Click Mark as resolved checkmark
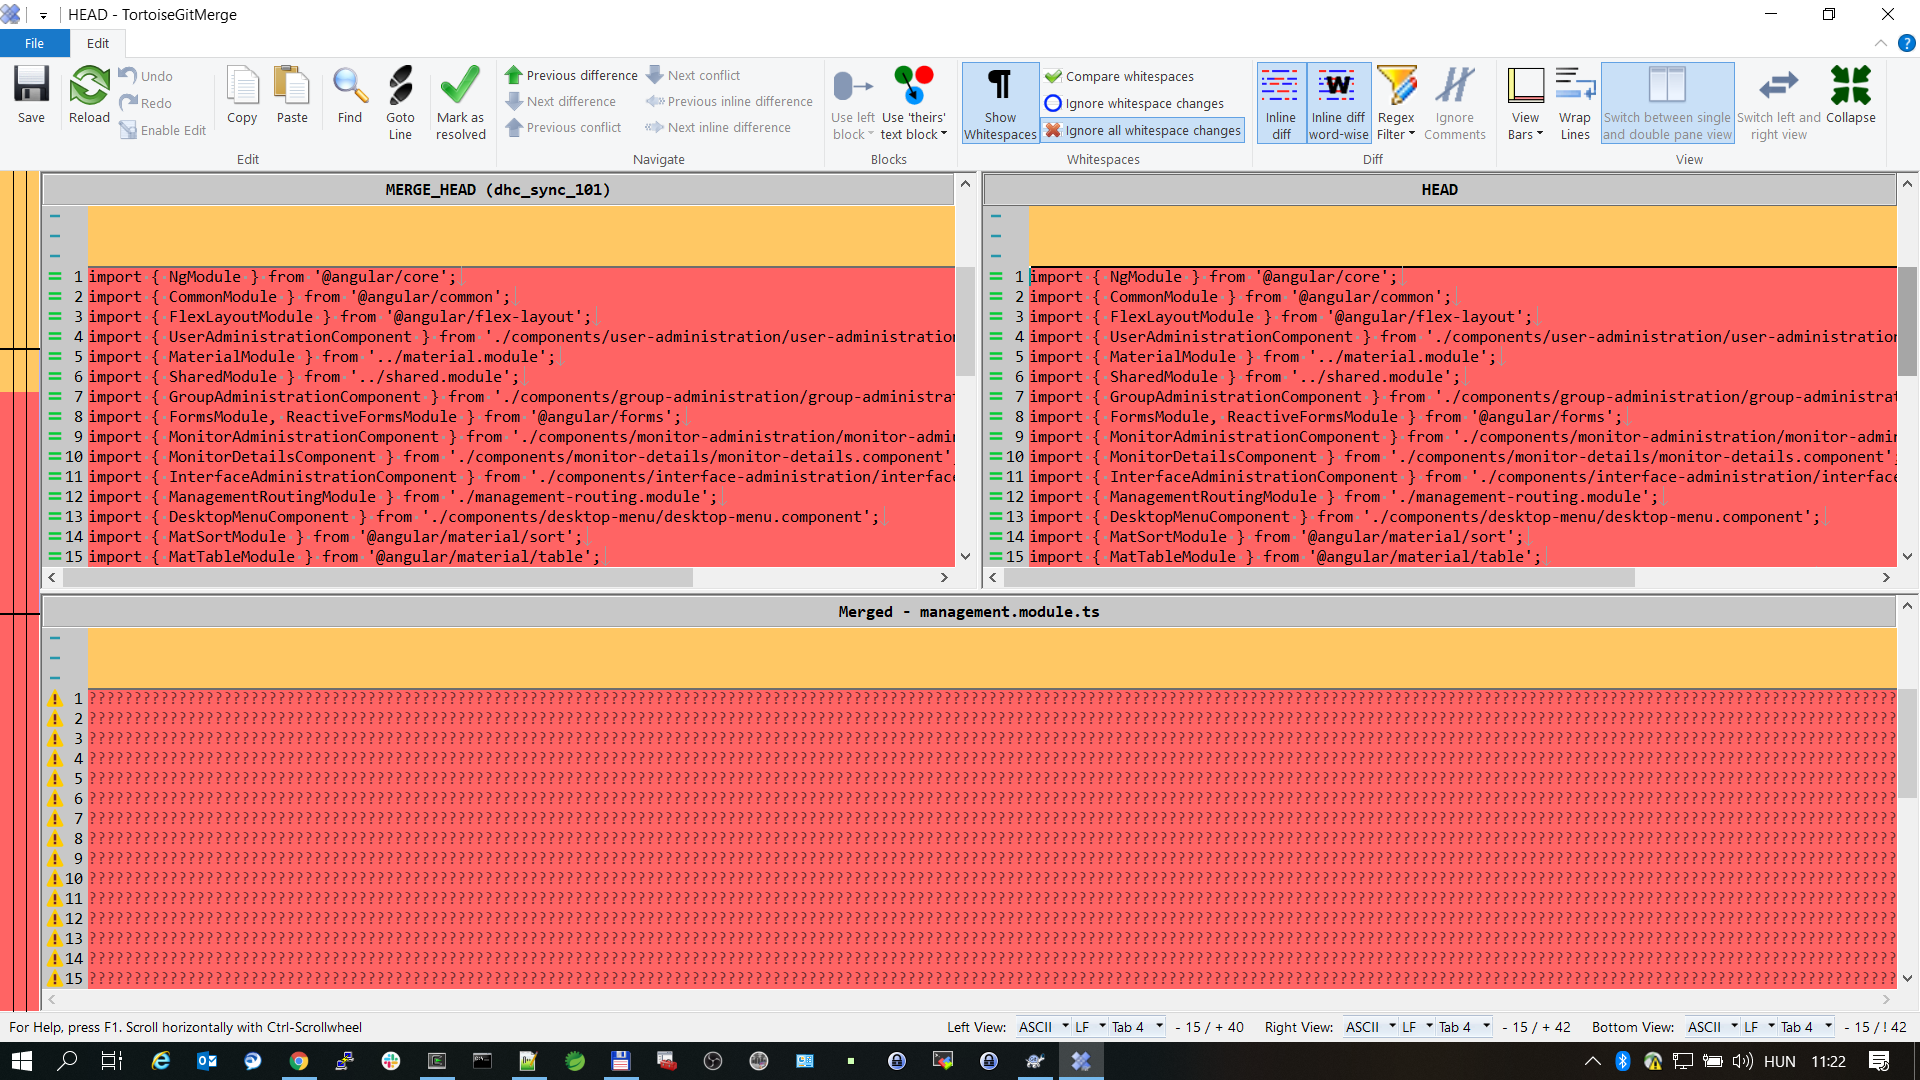The image size is (1920, 1080). 460,102
